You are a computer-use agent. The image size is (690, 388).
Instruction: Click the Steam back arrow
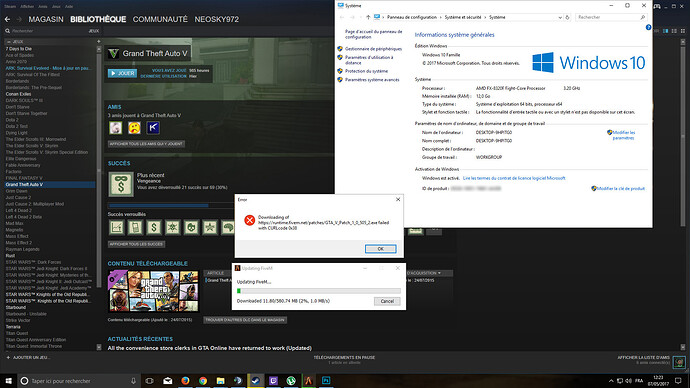click(x=7, y=19)
